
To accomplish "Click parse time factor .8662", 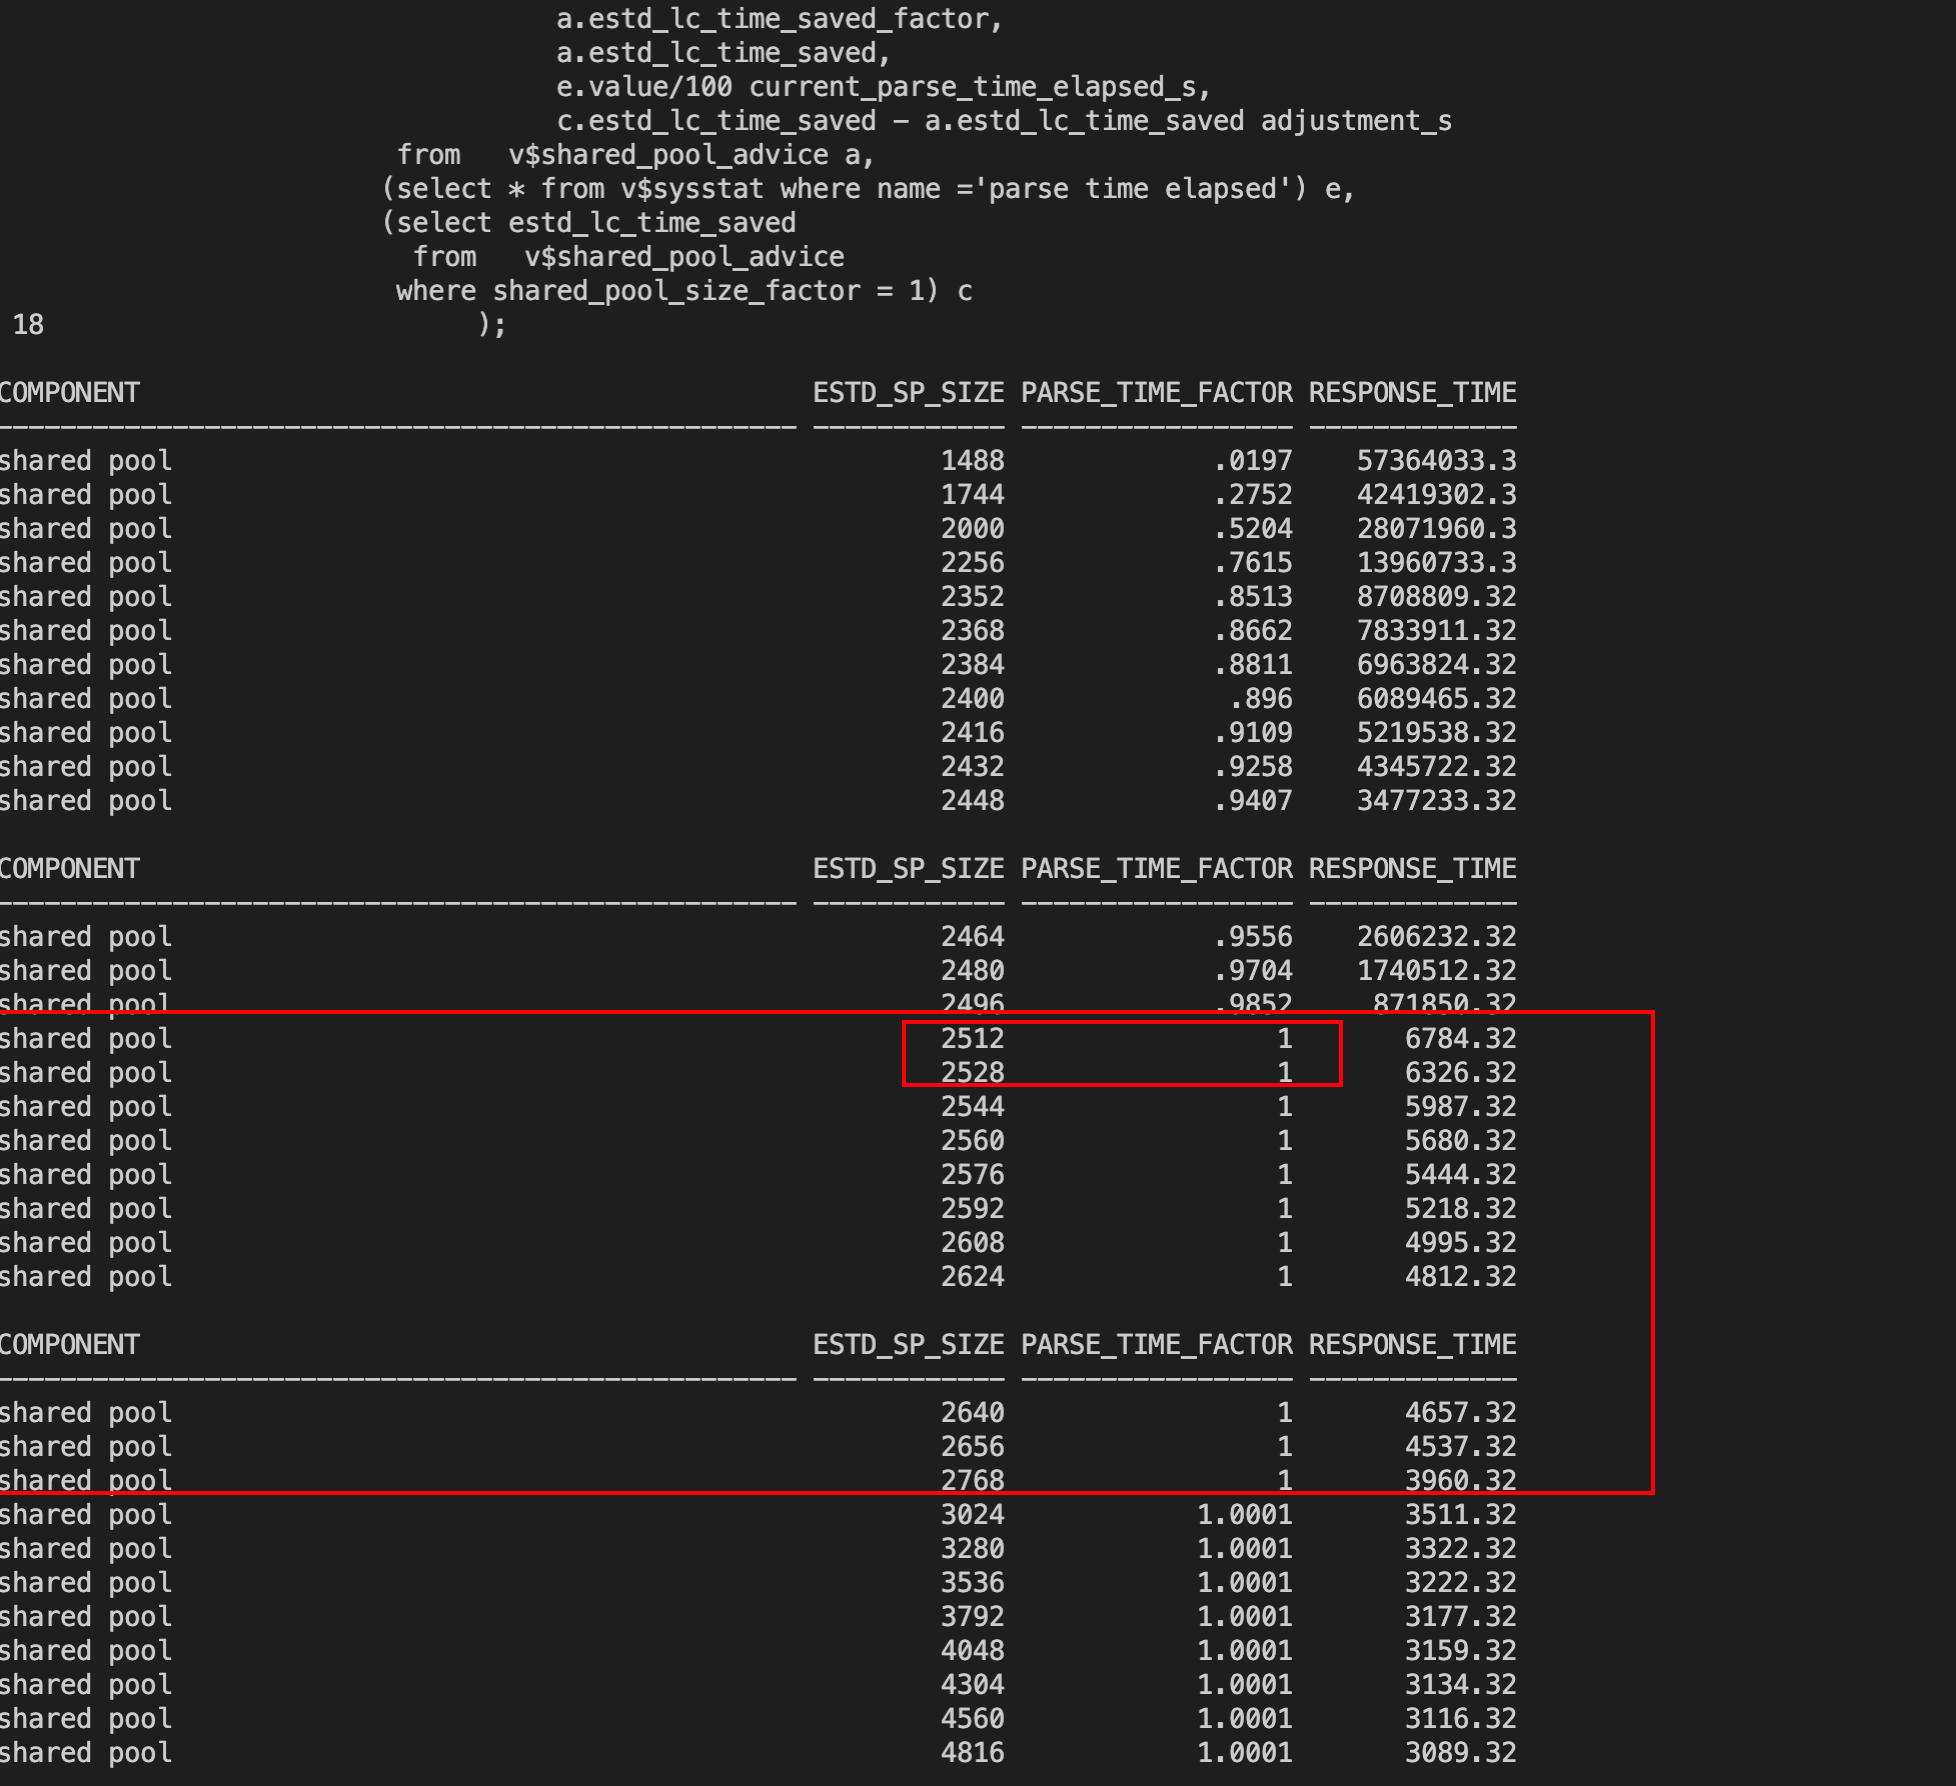I will coord(1253,630).
